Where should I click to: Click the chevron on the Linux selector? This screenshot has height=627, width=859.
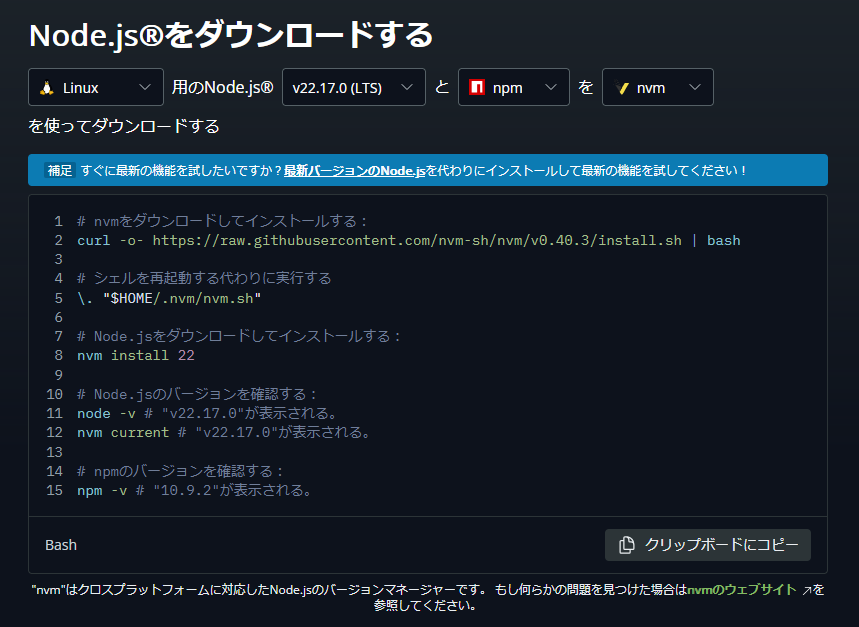[x=143, y=87]
